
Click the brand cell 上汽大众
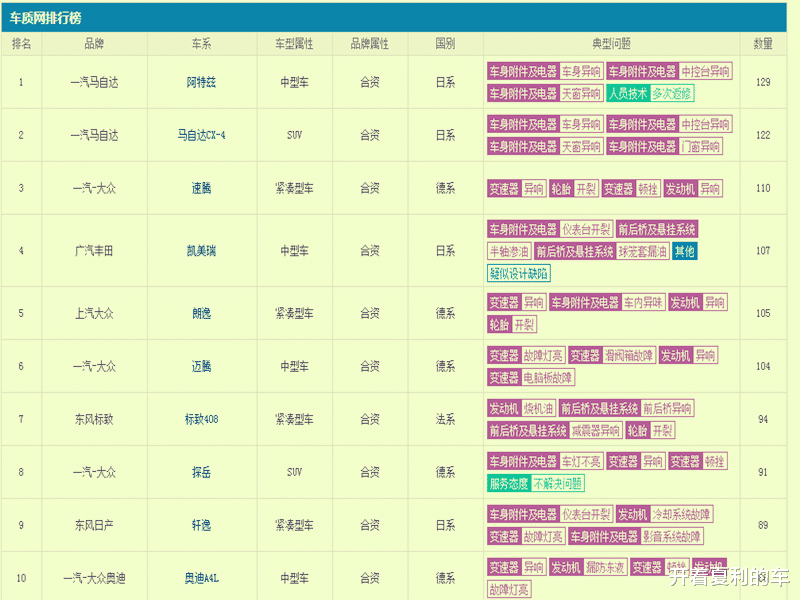click(x=94, y=313)
